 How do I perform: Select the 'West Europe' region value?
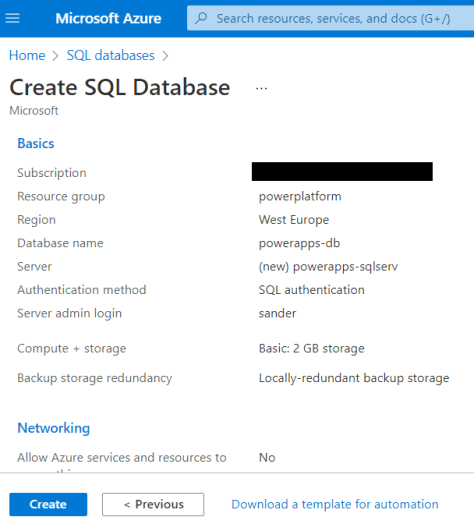[x=294, y=220]
